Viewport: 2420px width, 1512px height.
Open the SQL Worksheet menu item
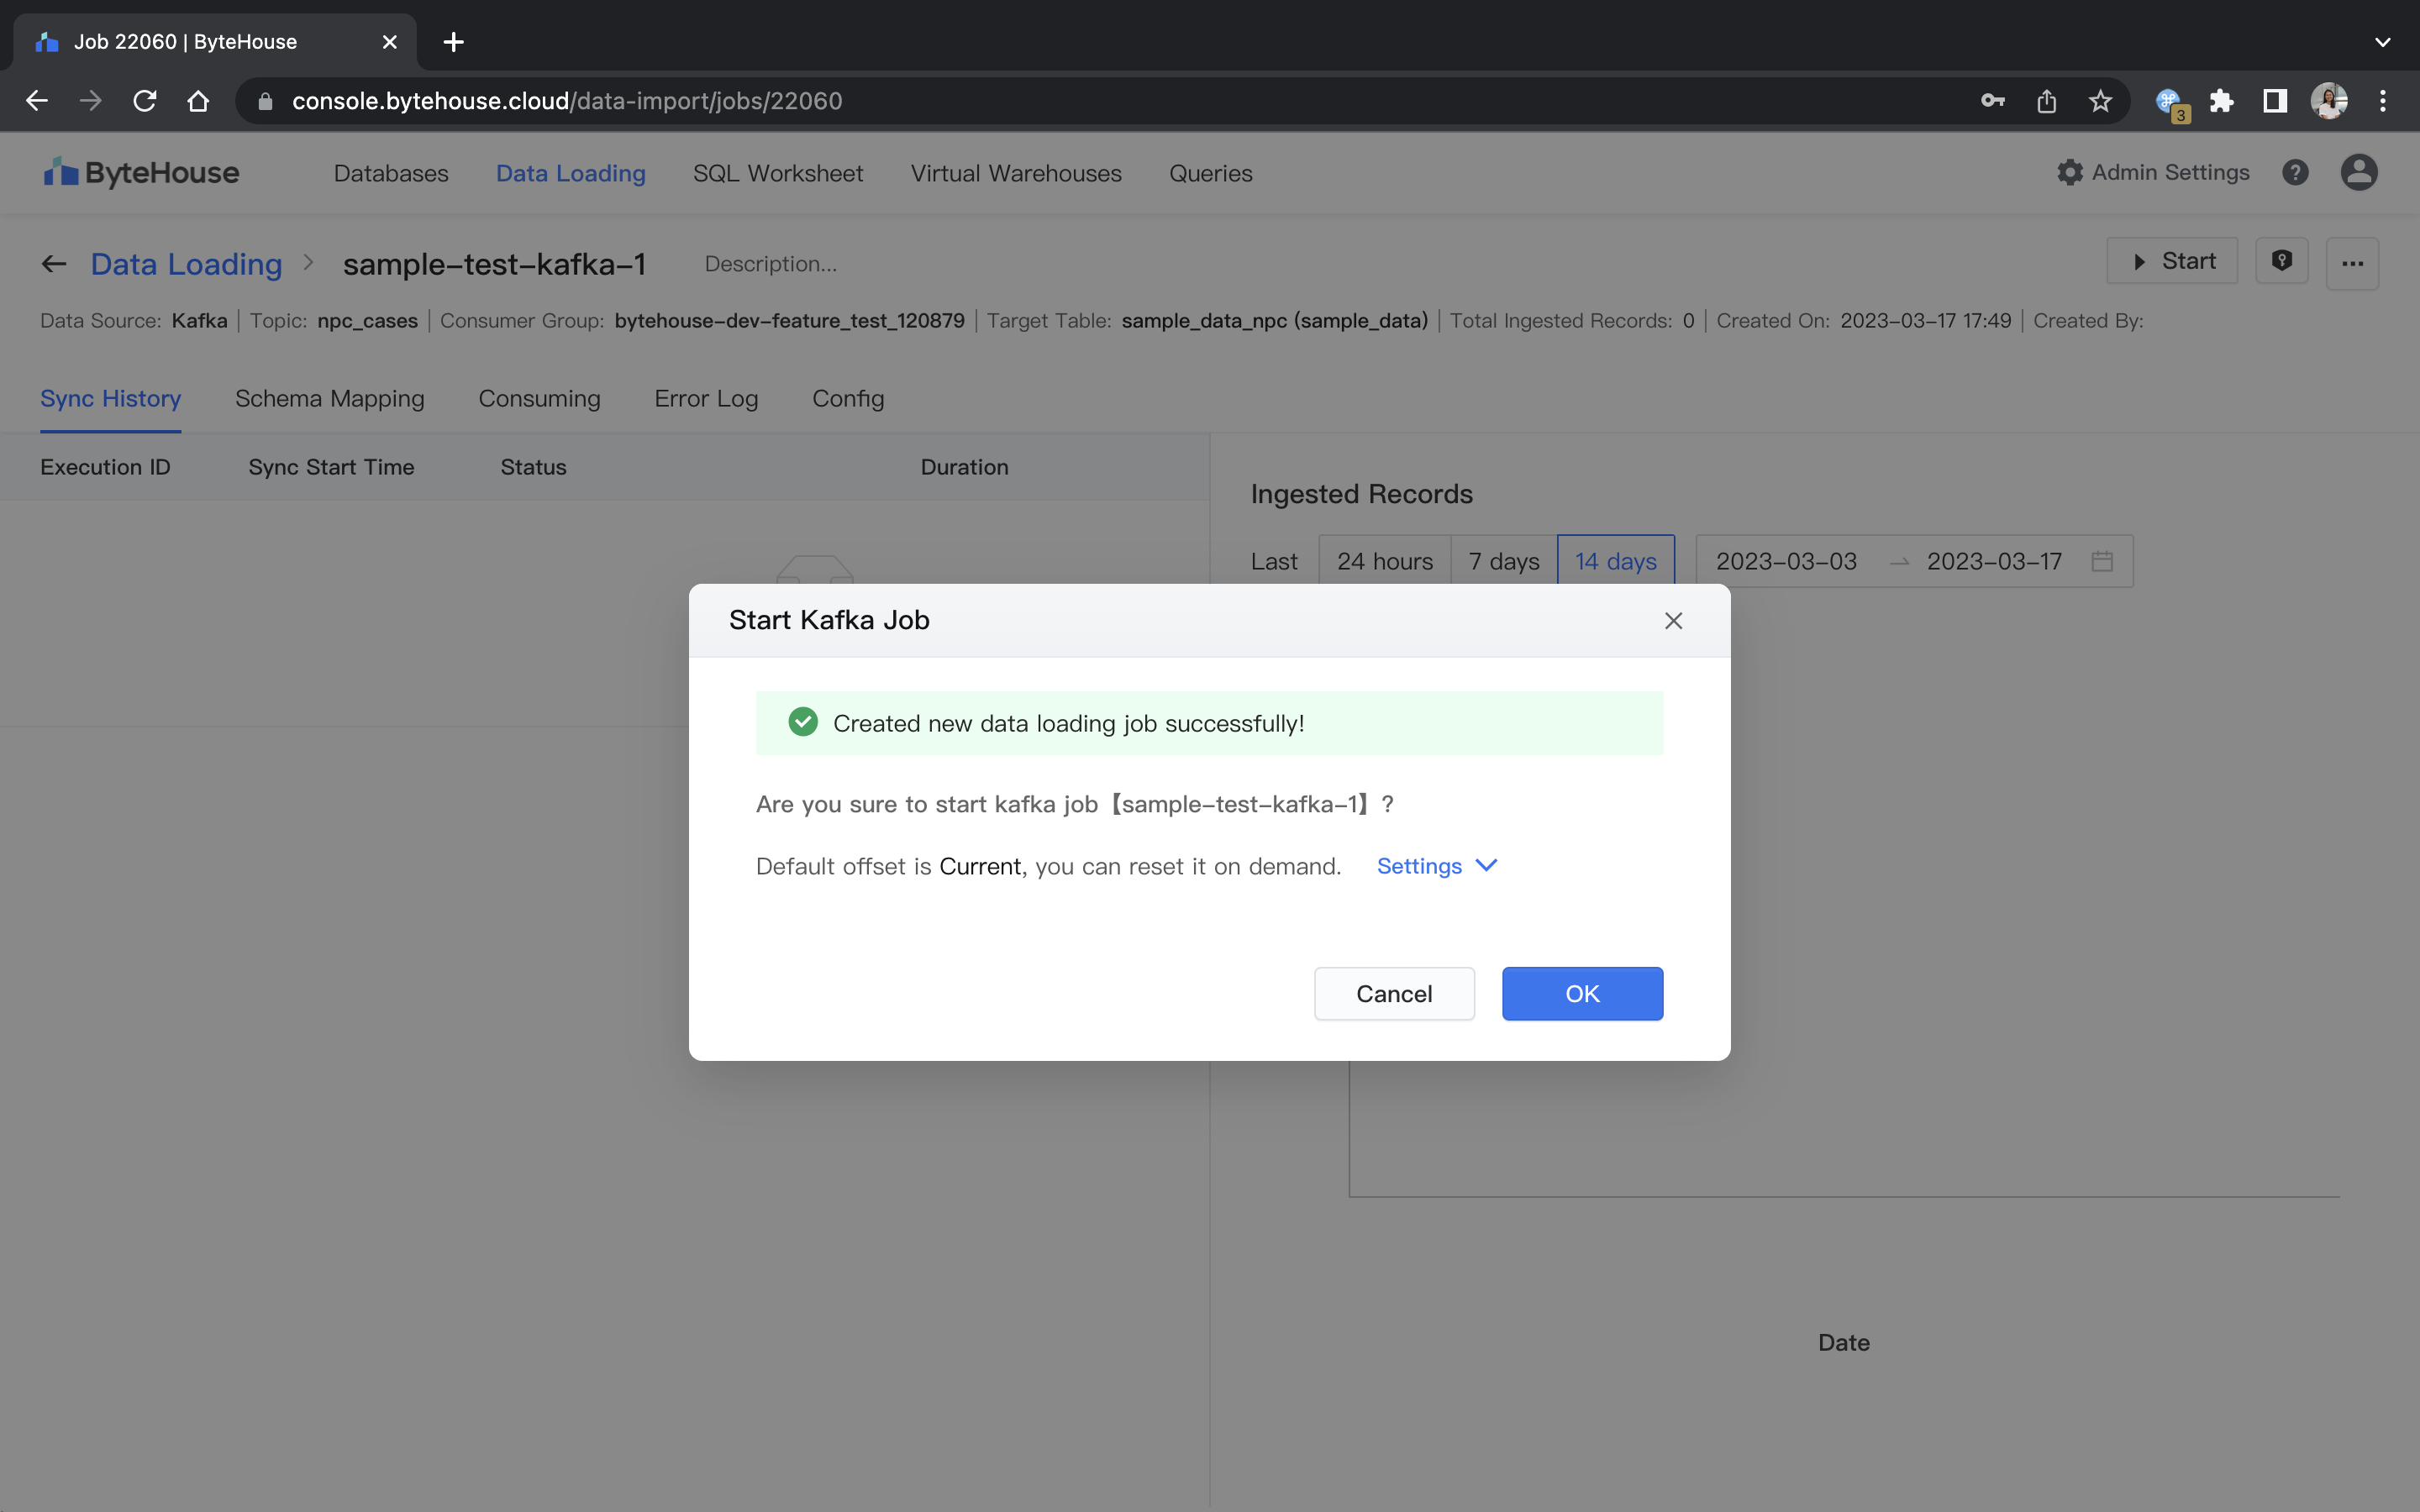pyautogui.click(x=777, y=173)
